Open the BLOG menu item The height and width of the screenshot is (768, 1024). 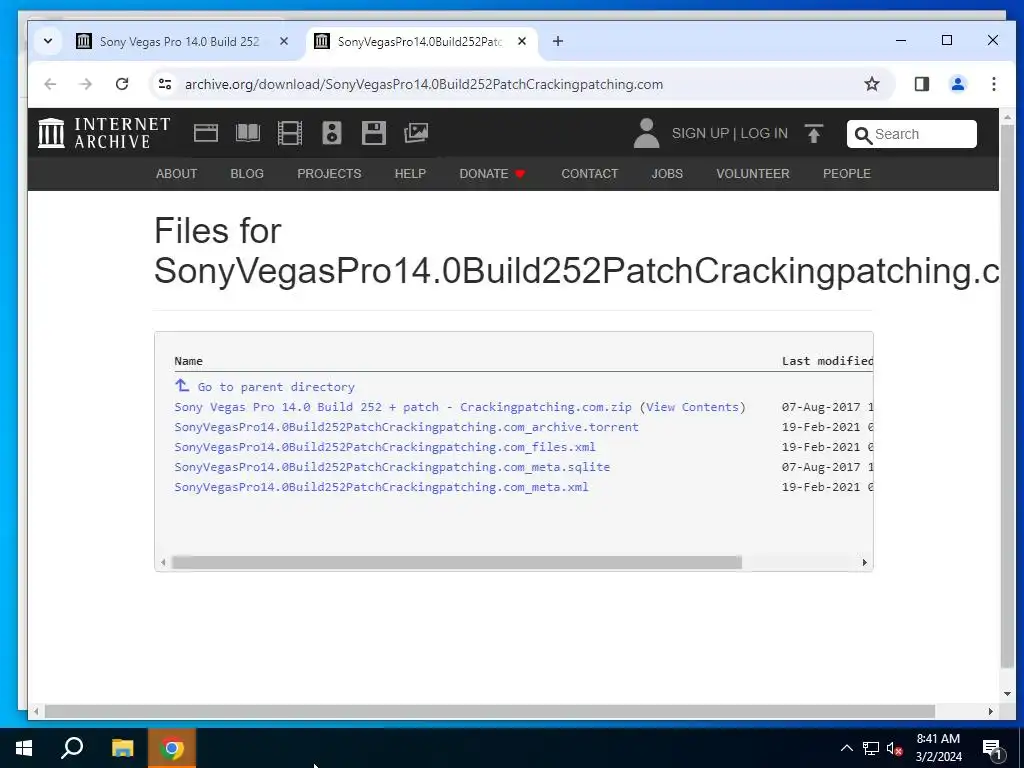coord(247,174)
